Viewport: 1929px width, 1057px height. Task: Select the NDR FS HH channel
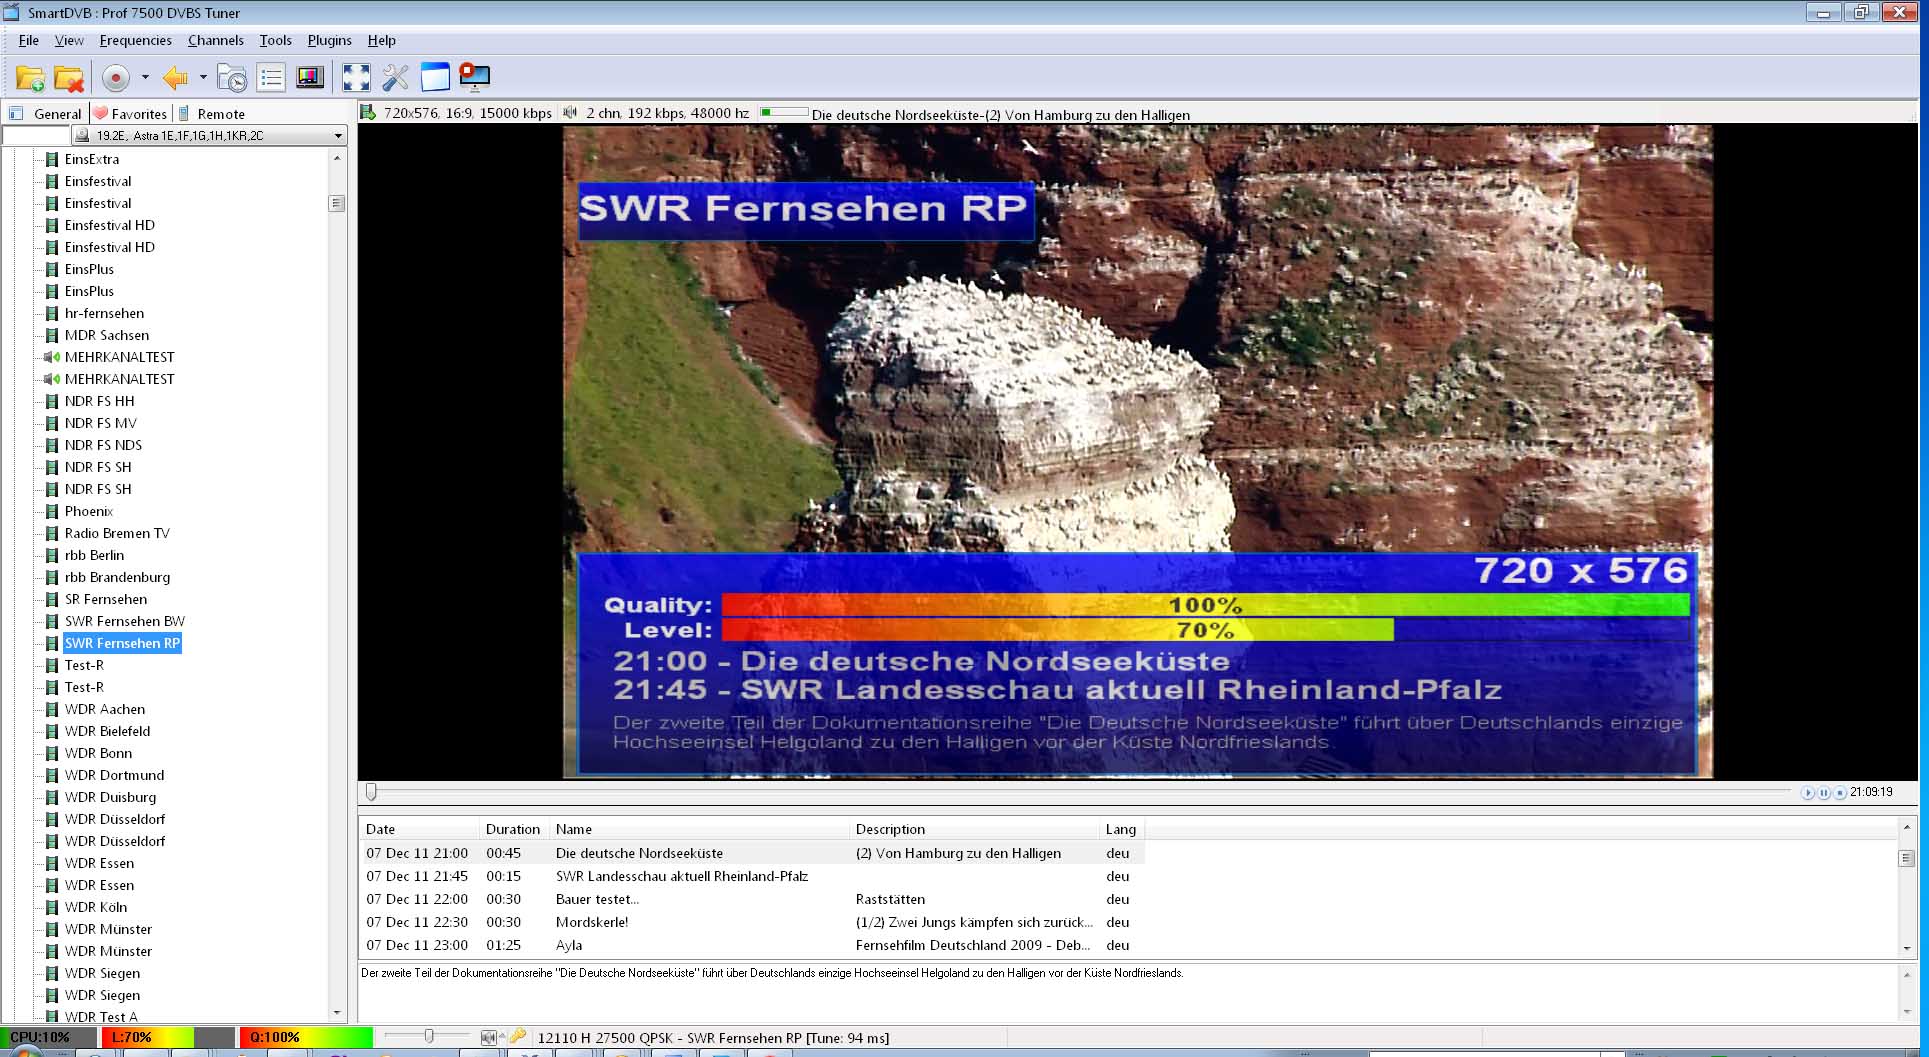coord(99,401)
